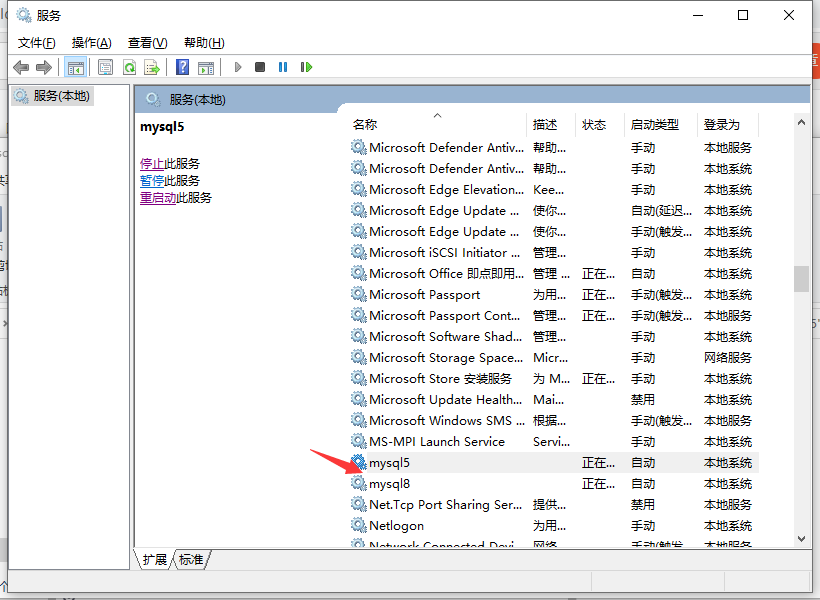Image resolution: width=820 pixels, height=600 pixels.
Task: Select Microsoft Office 即点即用 service
Action: (x=553, y=274)
